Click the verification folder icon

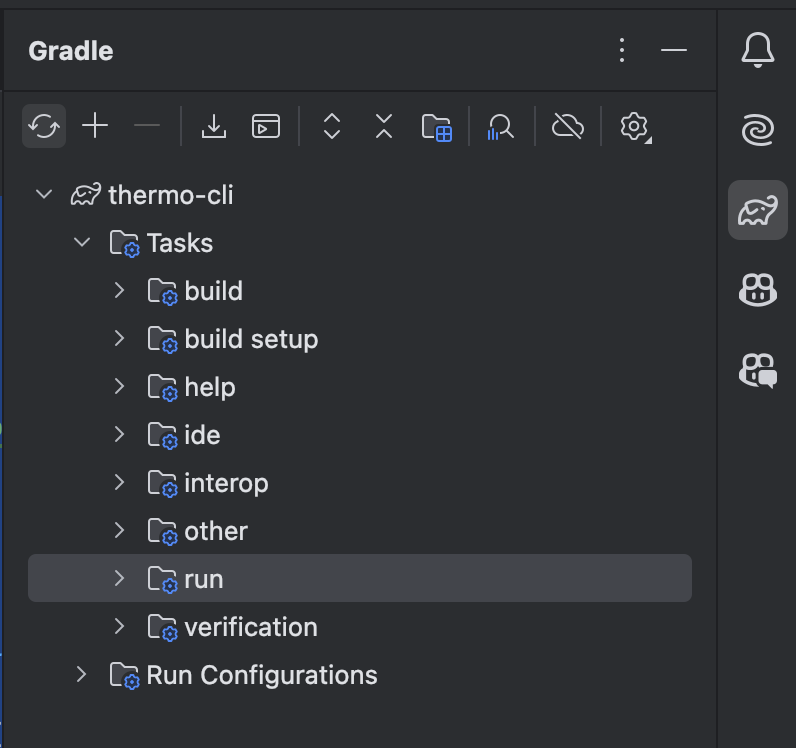(x=162, y=628)
